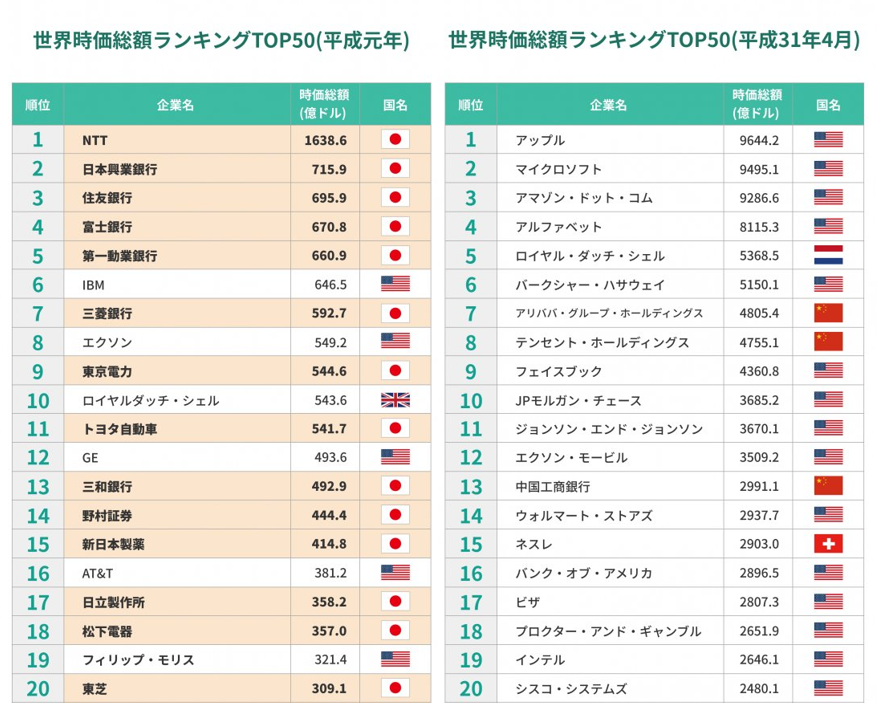Click the 三和銀行 company name
The height and width of the screenshot is (703, 877).
click(107, 487)
